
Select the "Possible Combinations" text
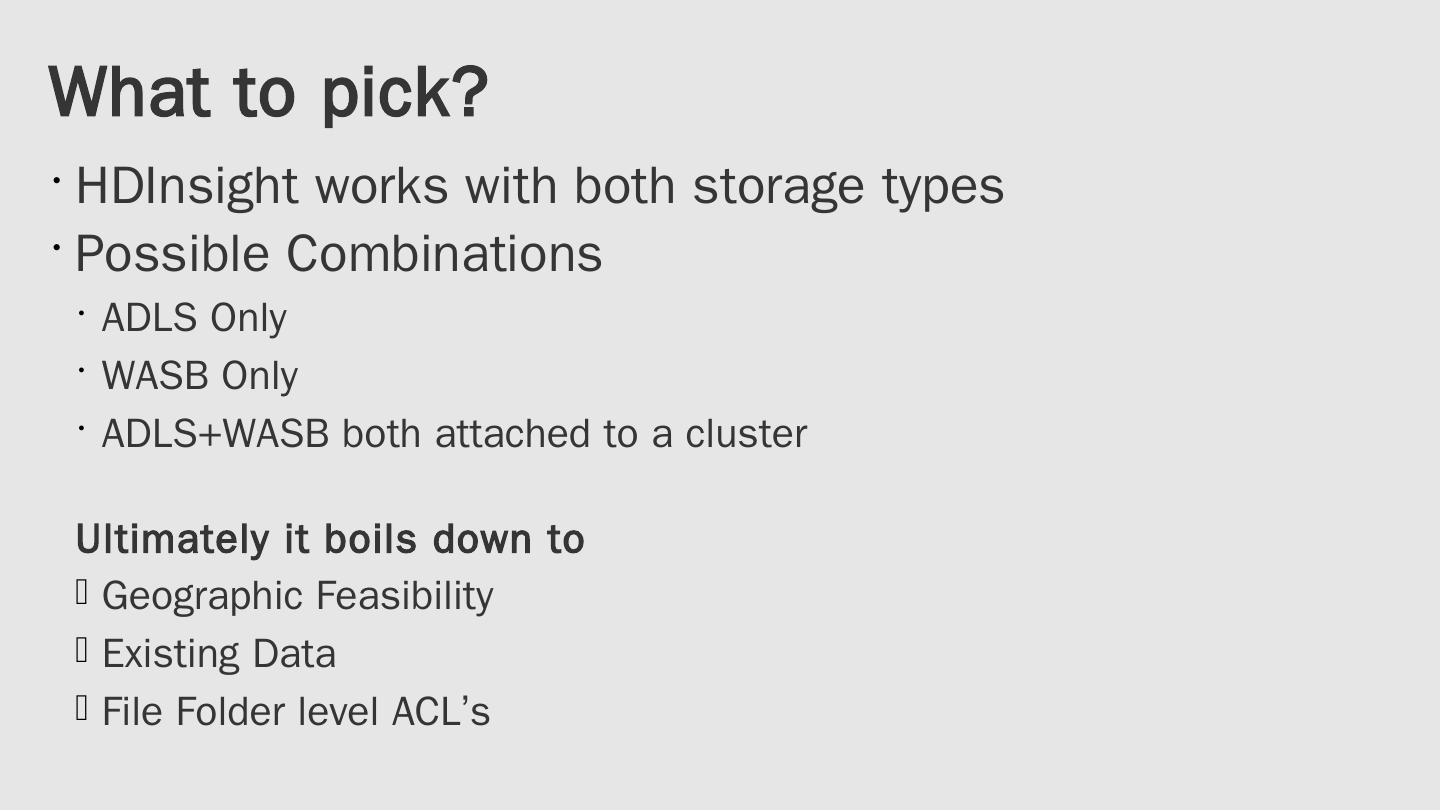click(338, 254)
